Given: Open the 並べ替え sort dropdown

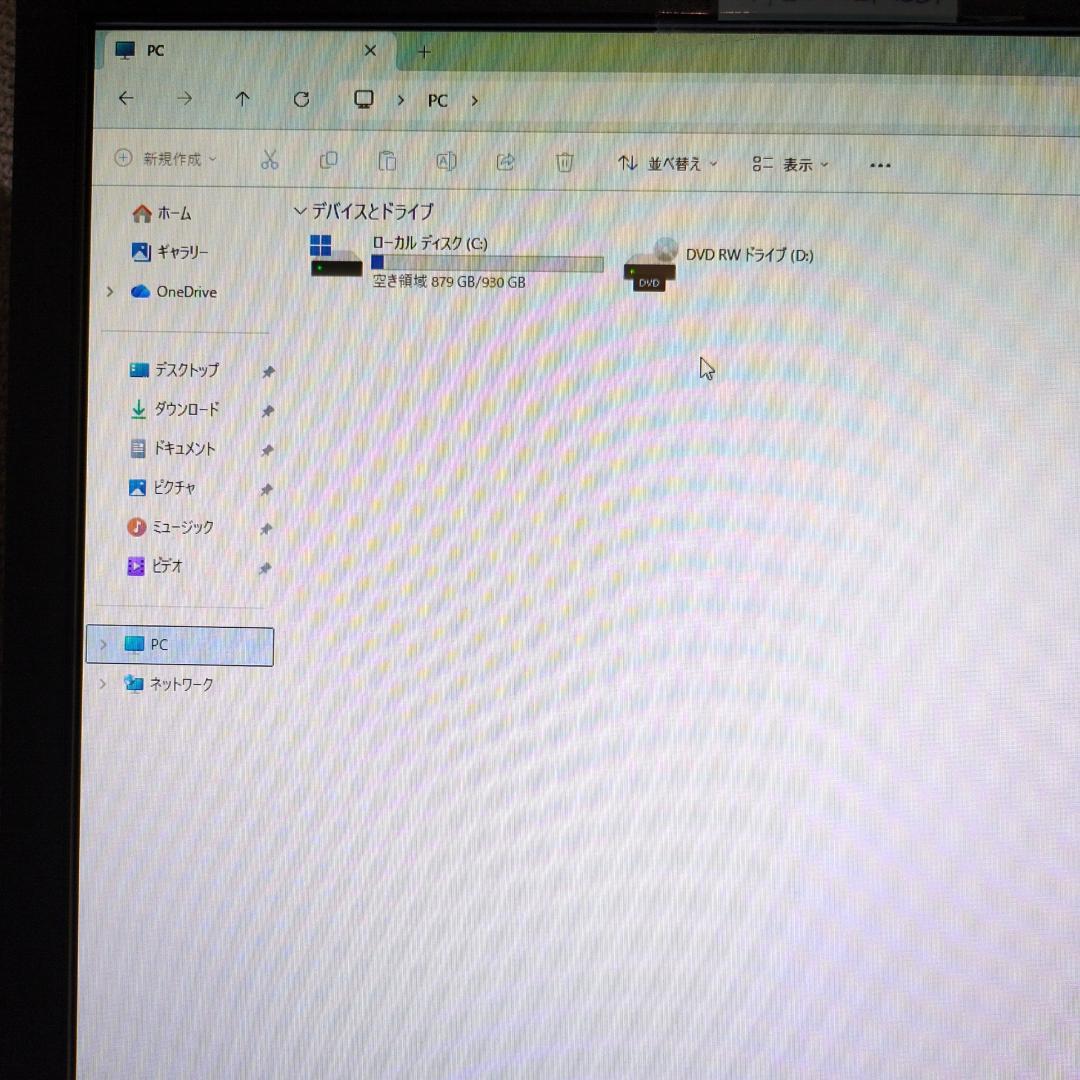Looking at the screenshot, I should (x=668, y=164).
